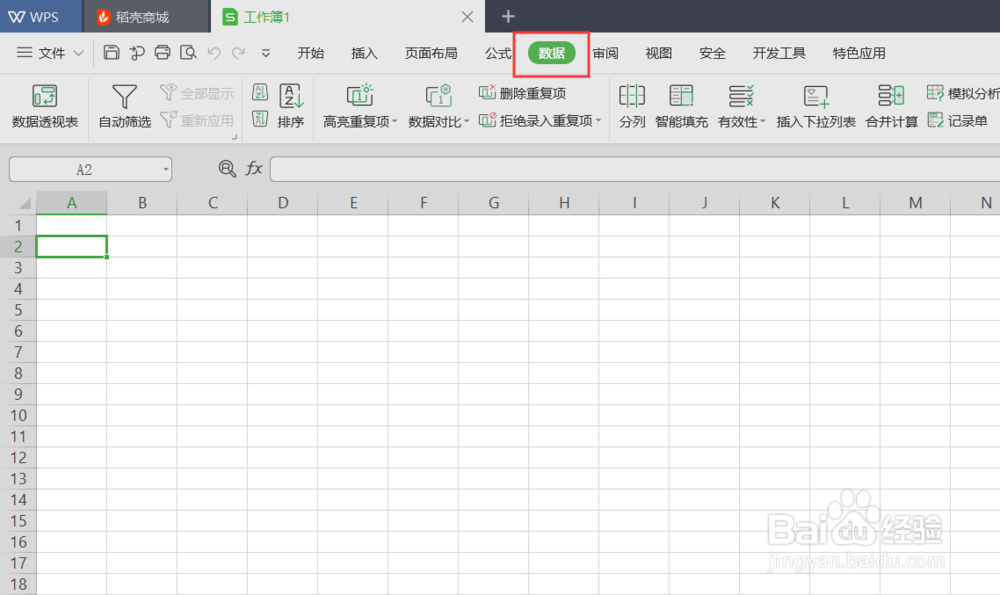
Task: Select column D header
Action: pos(283,203)
